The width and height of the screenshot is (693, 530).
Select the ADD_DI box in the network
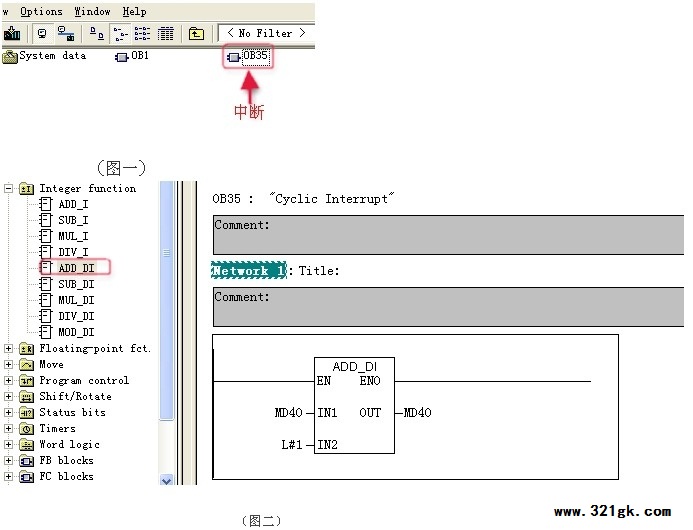point(354,405)
